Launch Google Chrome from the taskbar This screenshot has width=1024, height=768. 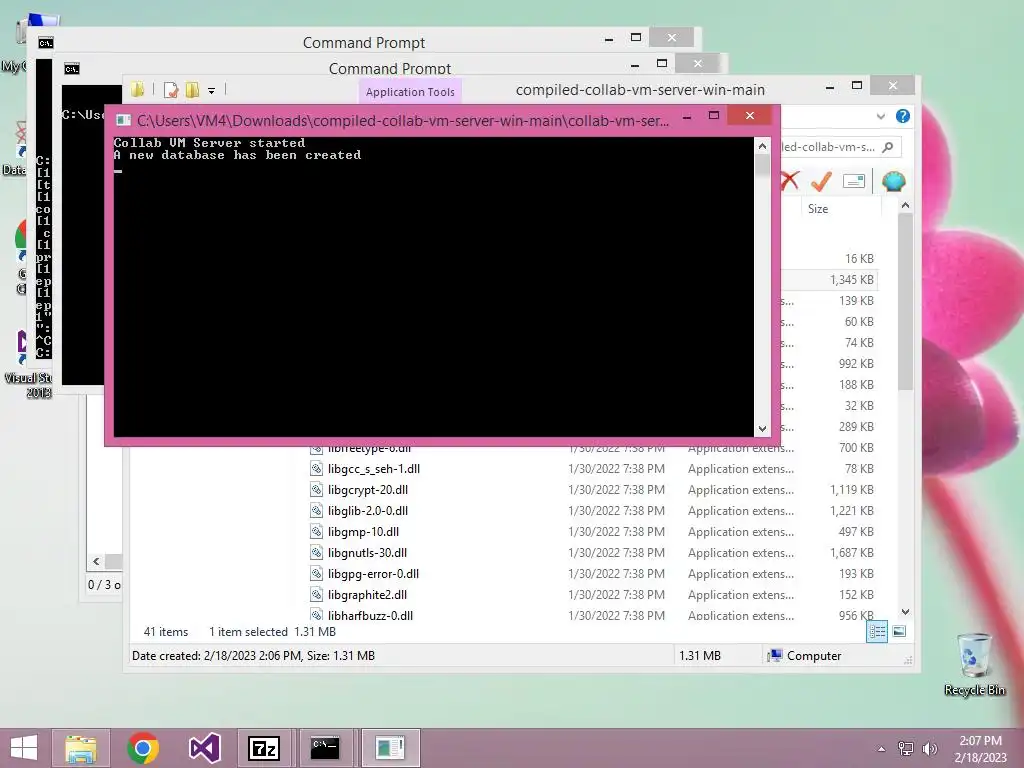point(143,748)
